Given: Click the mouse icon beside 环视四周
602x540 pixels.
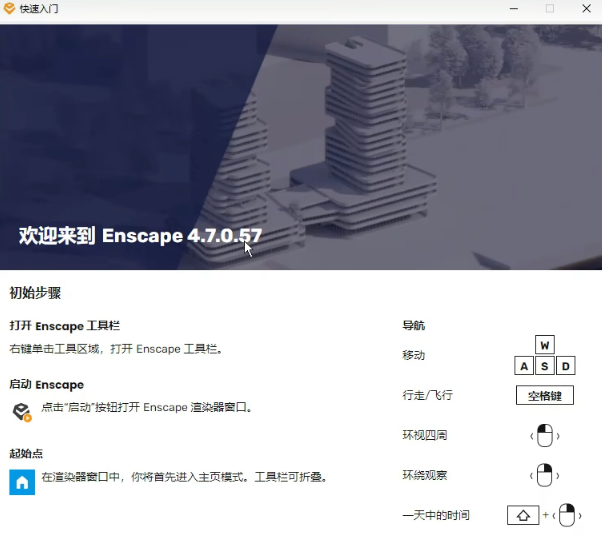Looking at the screenshot, I should click(544, 436).
